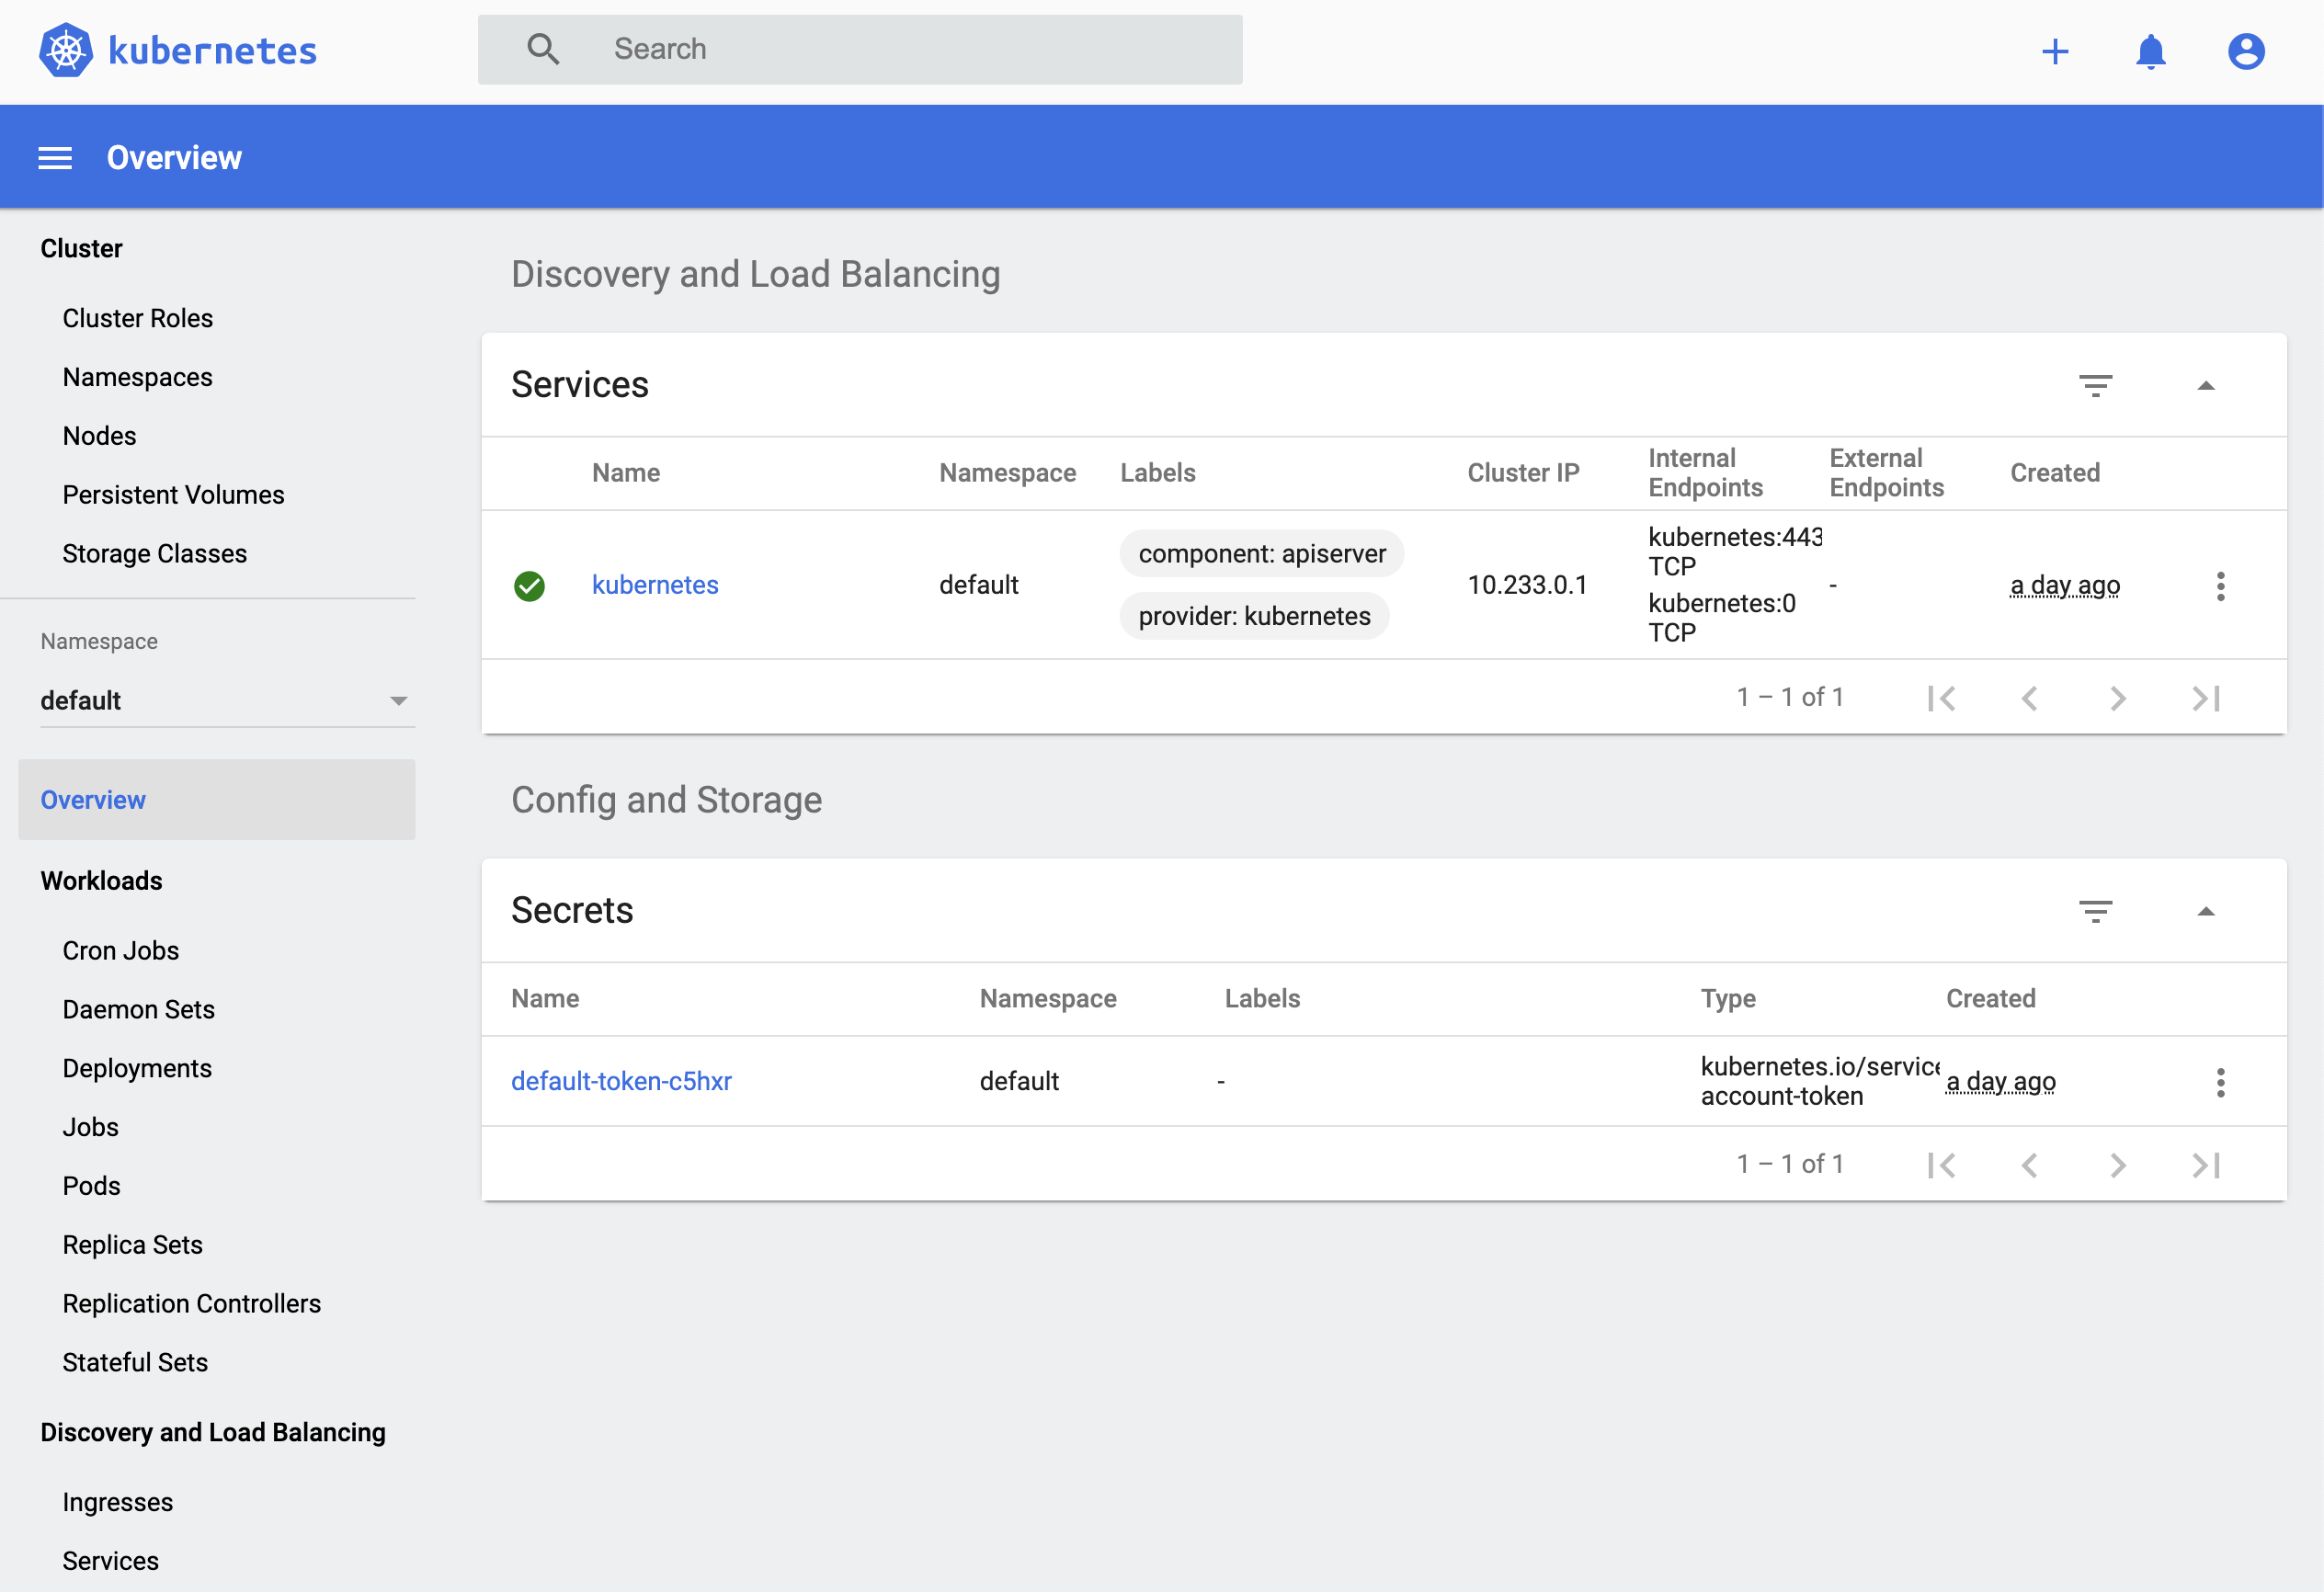Go to first page in Secrets table

pyautogui.click(x=1941, y=1165)
